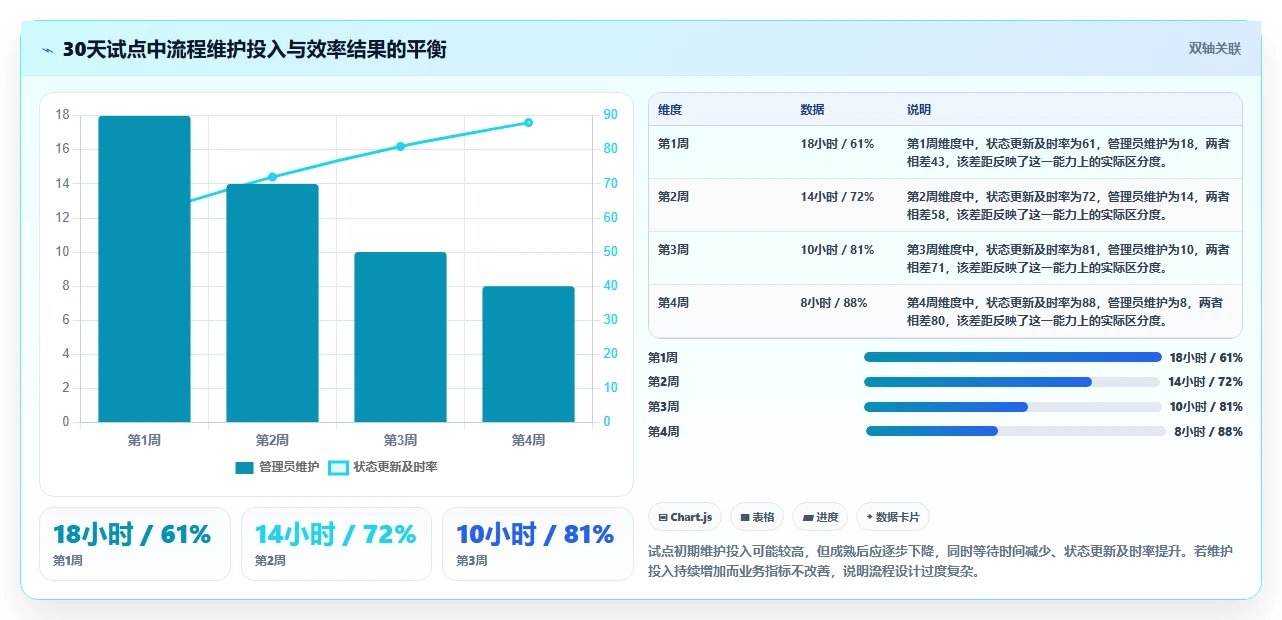Screen dimensions: 1282x620
Task: Open the 18小时 / 61% data card
Action: pos(135,544)
